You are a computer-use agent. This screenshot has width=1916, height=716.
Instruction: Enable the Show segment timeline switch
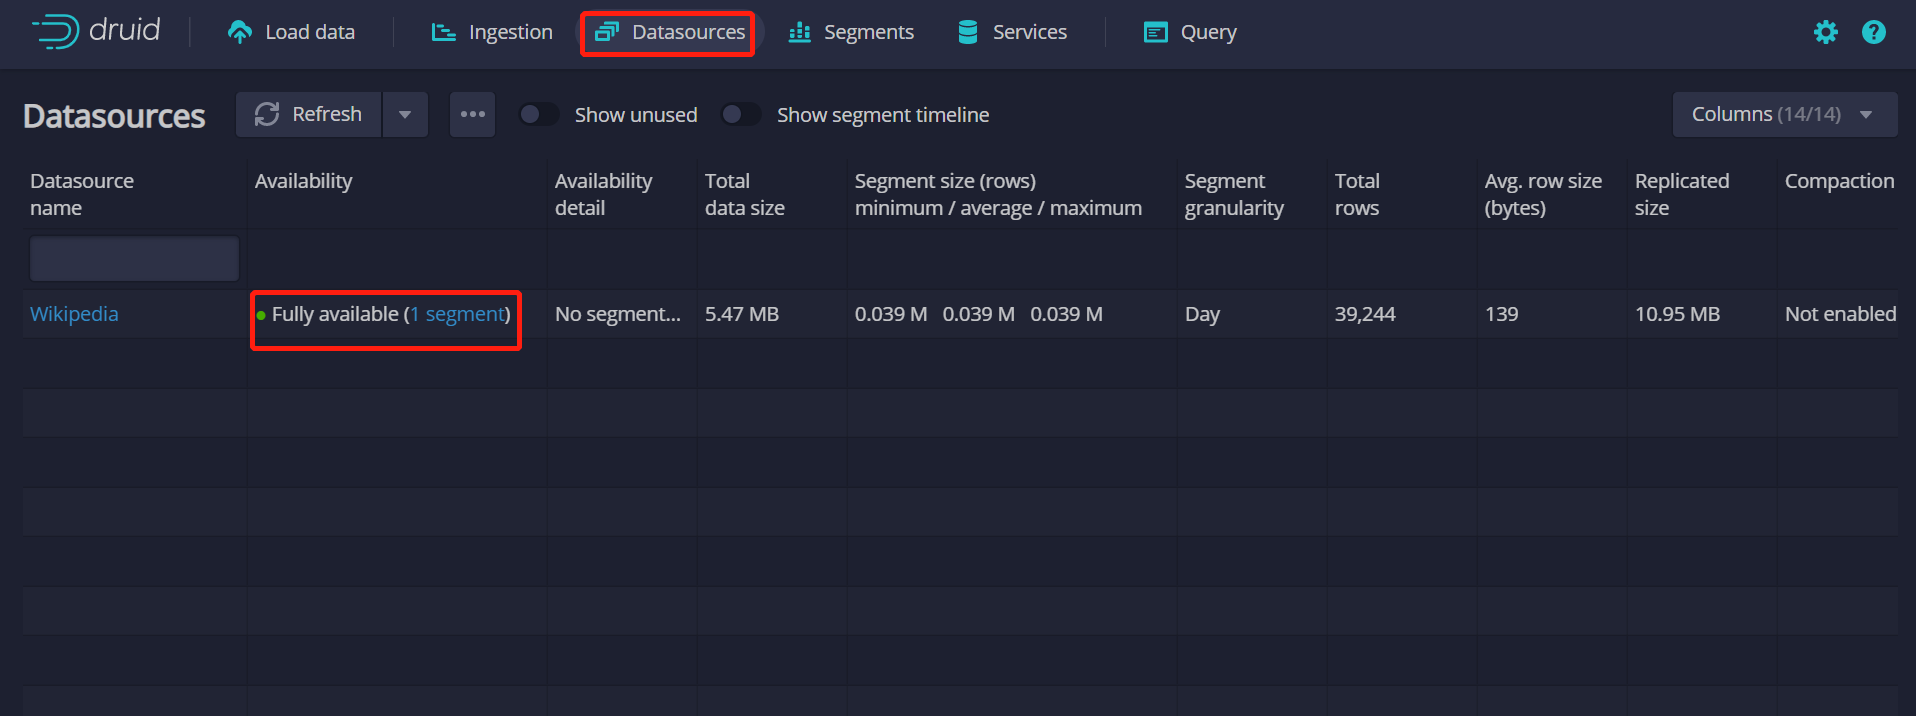[x=741, y=114]
